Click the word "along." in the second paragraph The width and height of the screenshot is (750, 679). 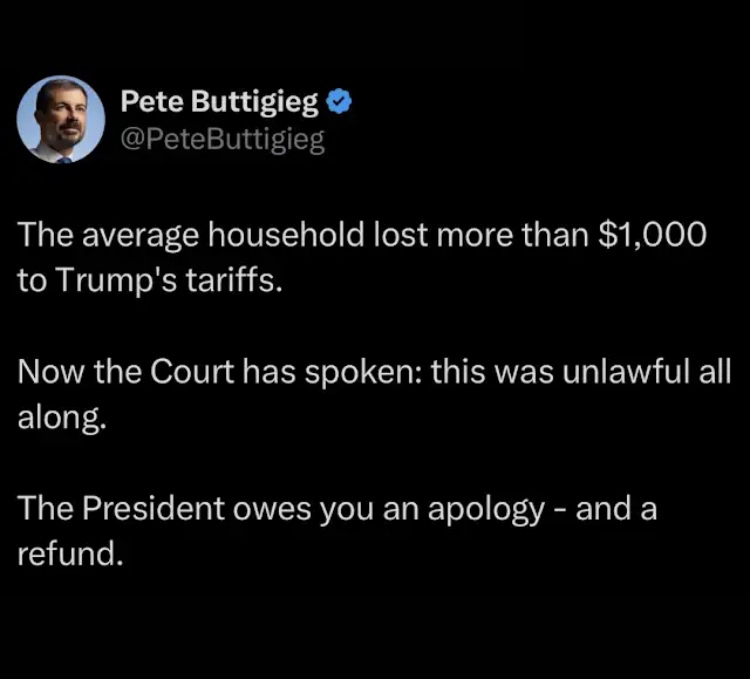[x=62, y=417]
